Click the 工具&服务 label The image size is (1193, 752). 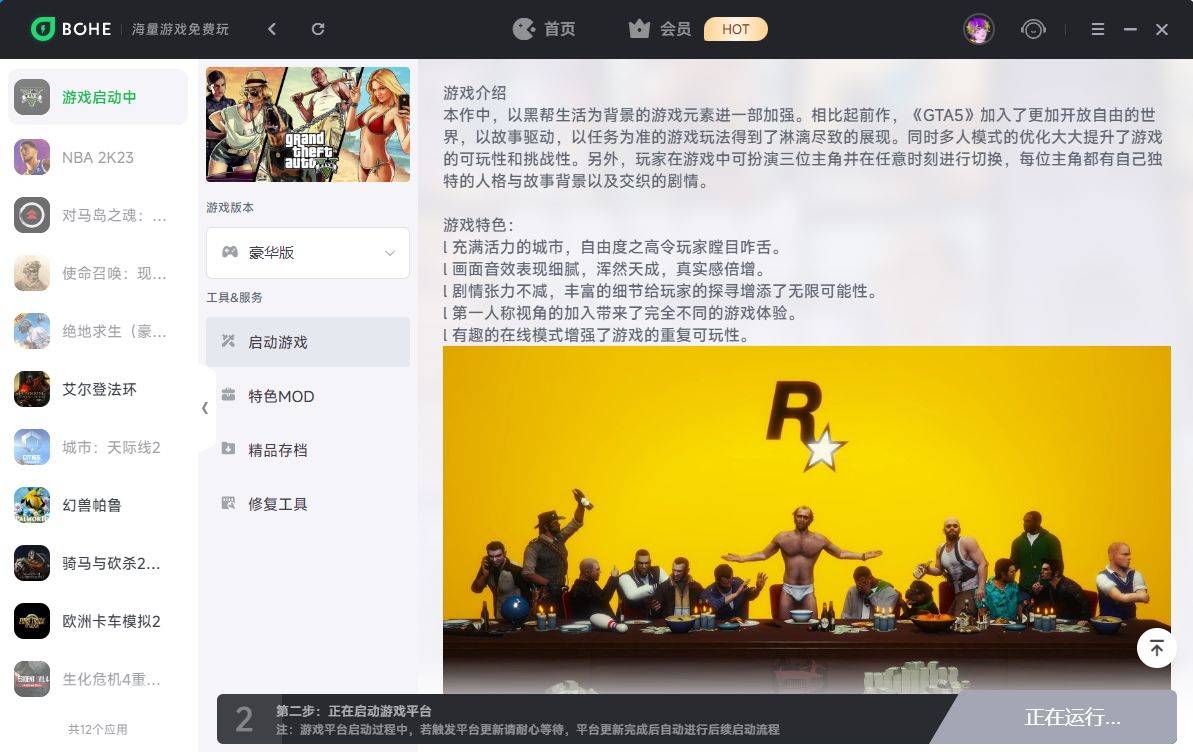[234, 297]
